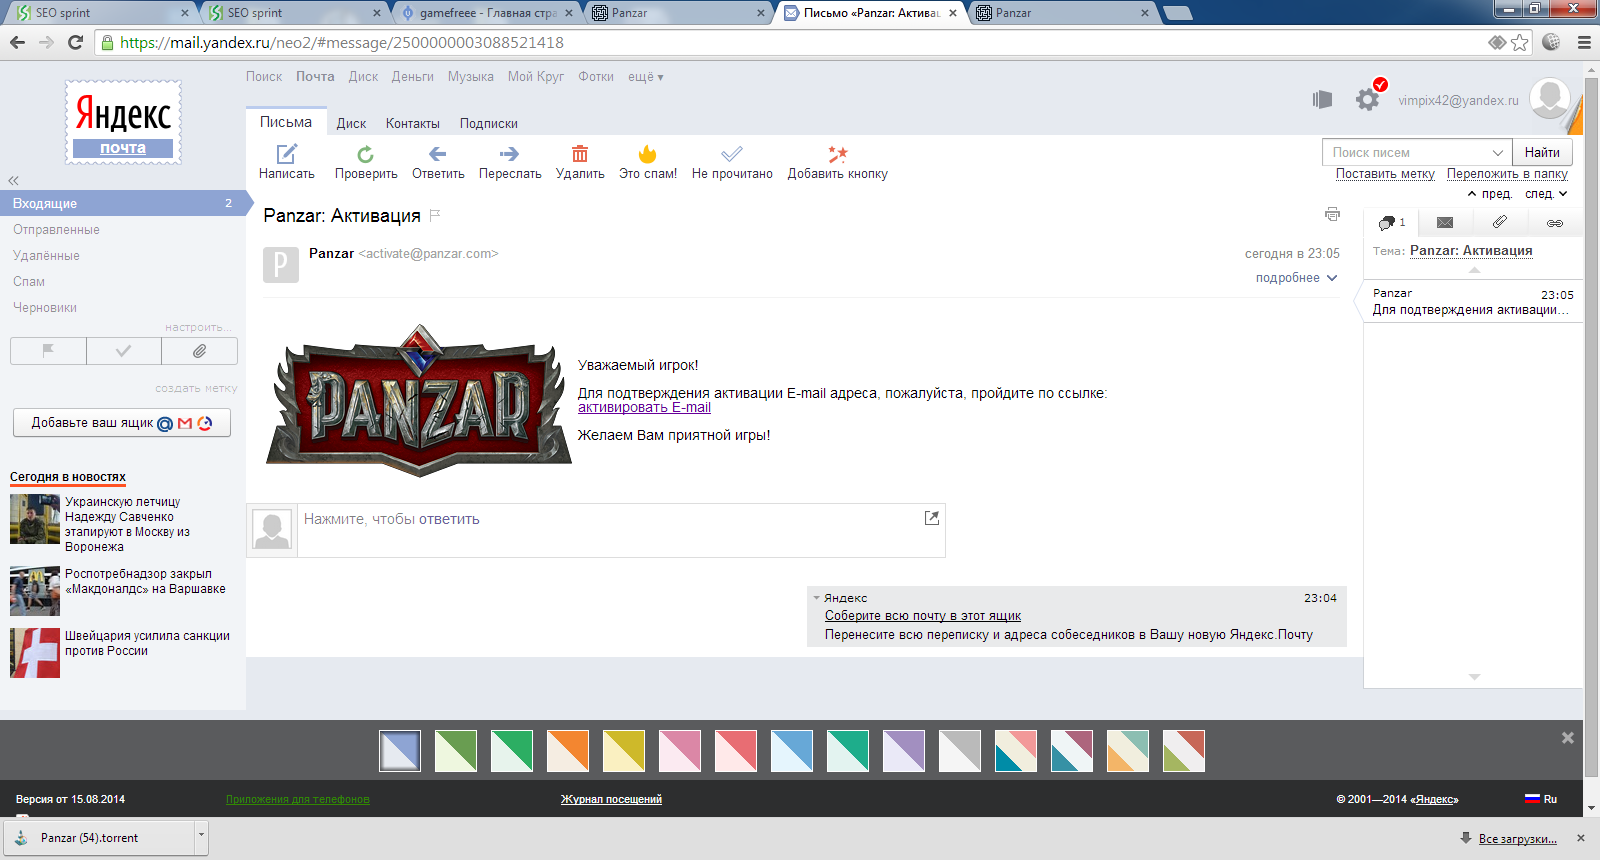Click the Удалить trash icon
The width and height of the screenshot is (1600, 860).
point(580,154)
